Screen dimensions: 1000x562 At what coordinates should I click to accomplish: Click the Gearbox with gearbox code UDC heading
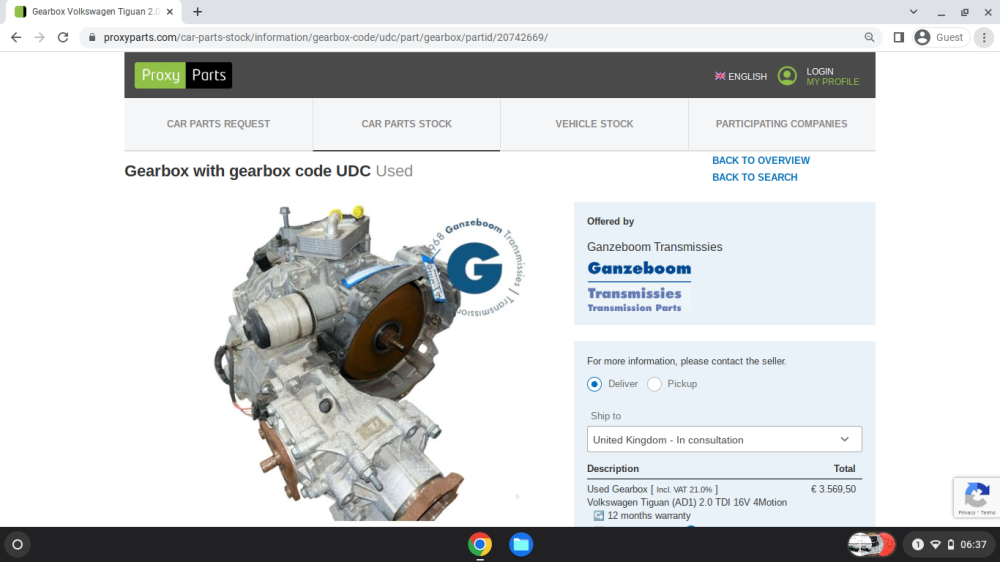(247, 171)
